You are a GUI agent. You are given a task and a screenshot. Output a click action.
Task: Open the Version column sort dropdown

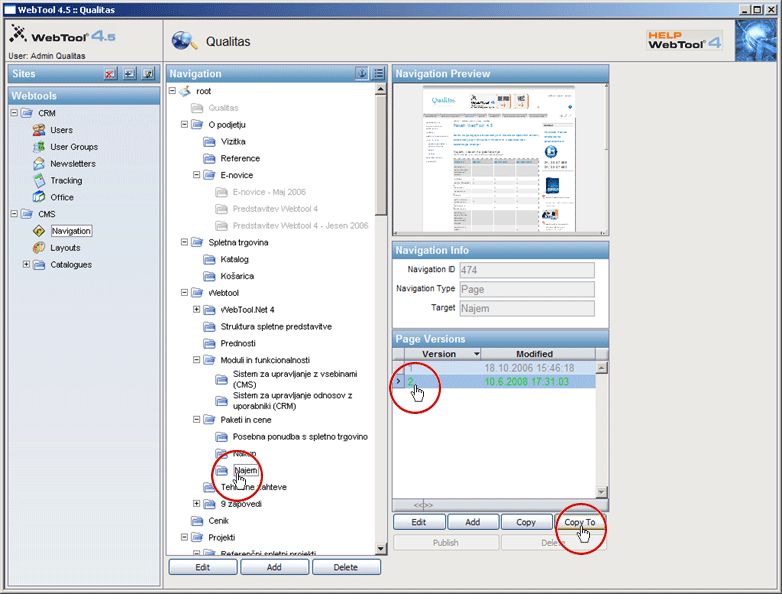coord(476,354)
